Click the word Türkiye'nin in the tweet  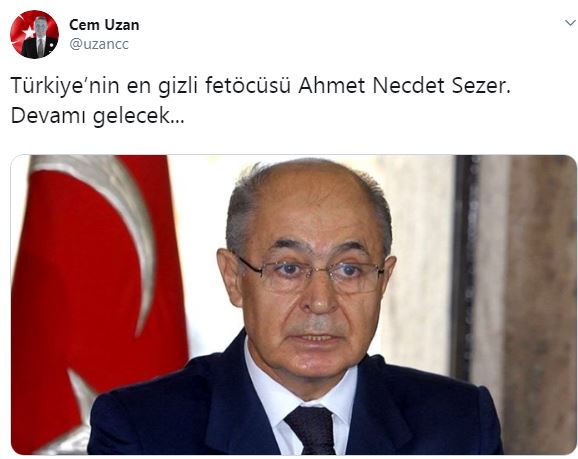pyautogui.click(x=65, y=86)
